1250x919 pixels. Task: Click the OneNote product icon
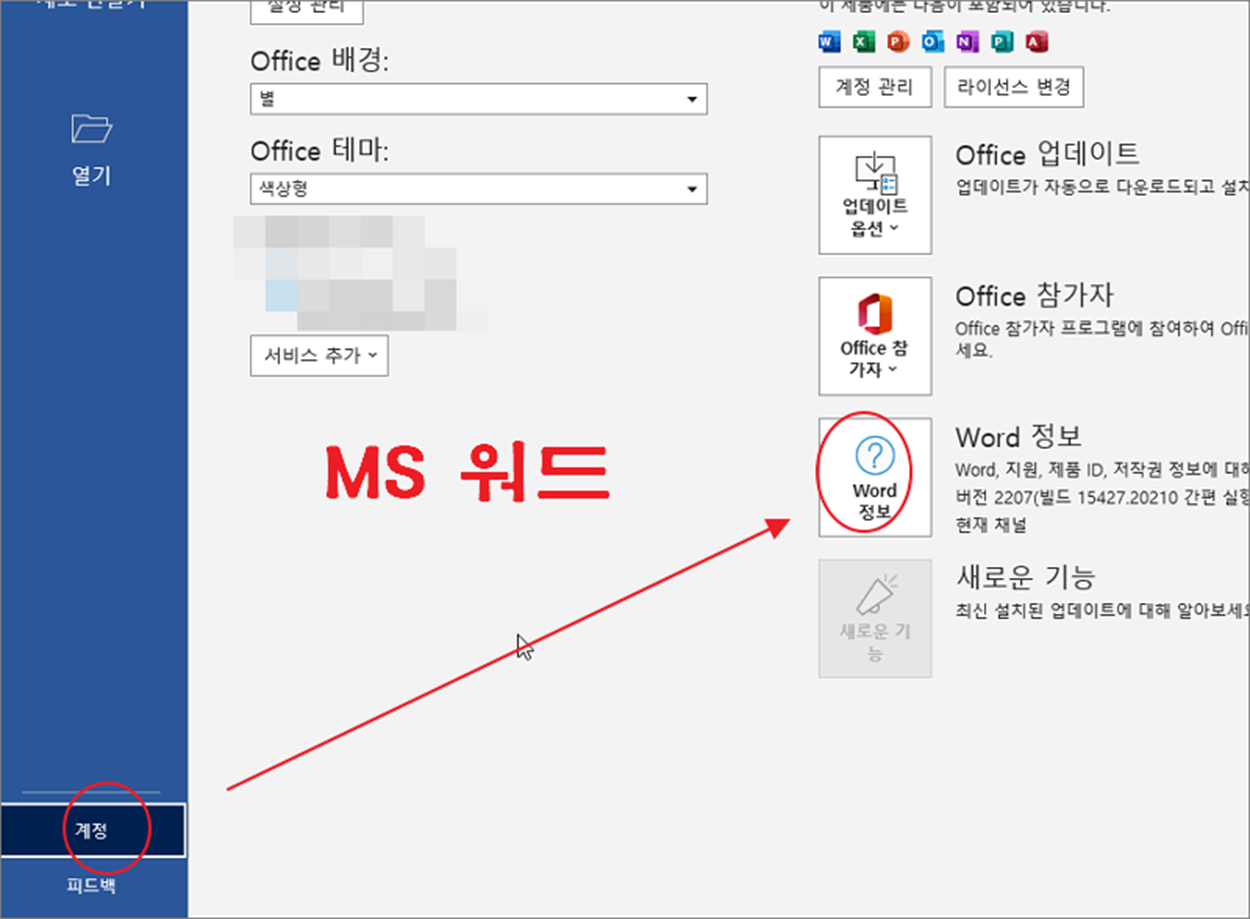pos(966,41)
